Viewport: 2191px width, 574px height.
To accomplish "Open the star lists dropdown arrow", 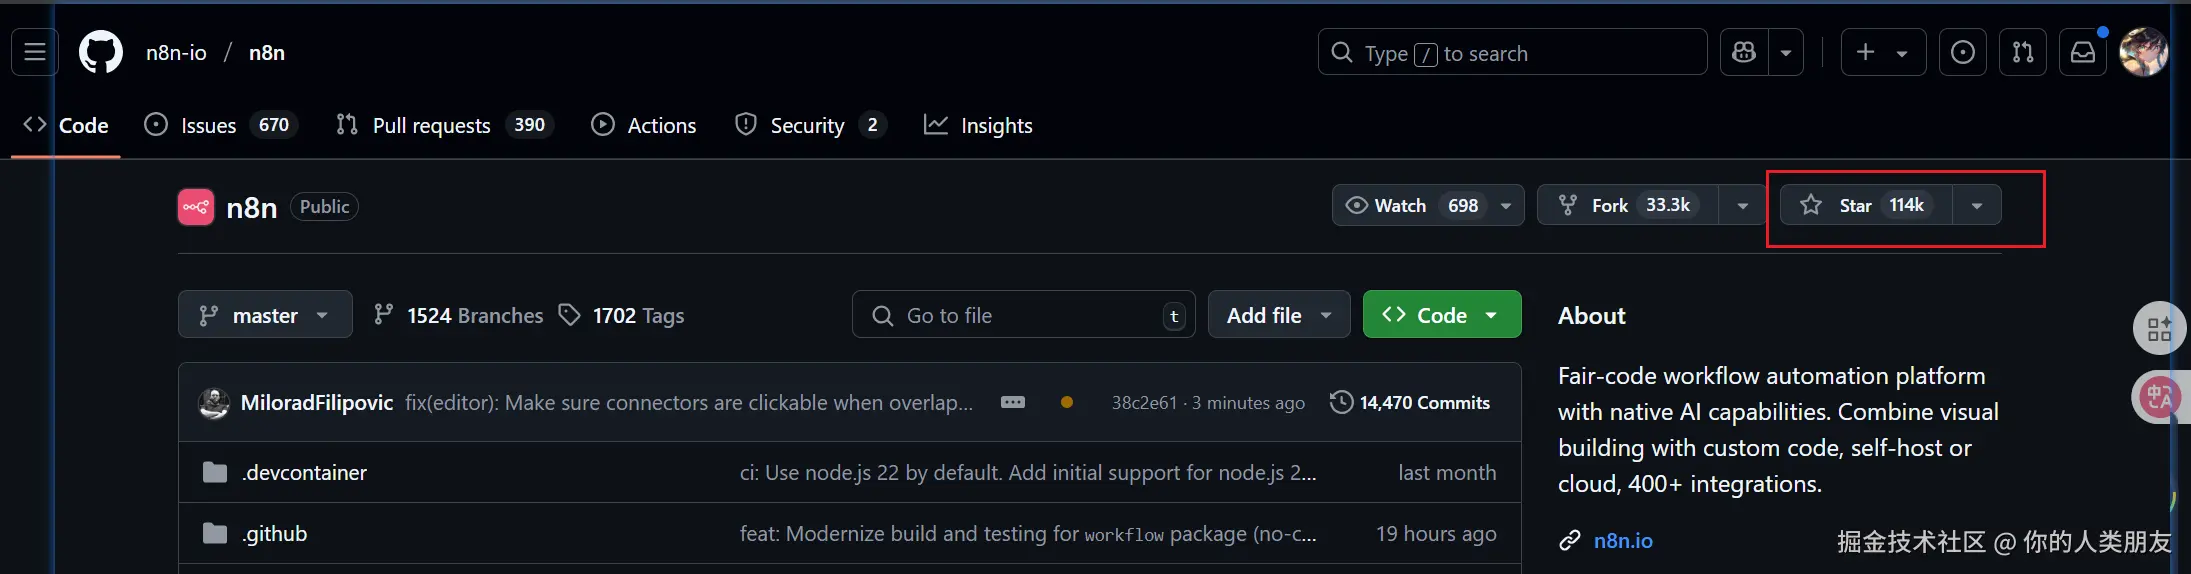I will [x=1977, y=205].
